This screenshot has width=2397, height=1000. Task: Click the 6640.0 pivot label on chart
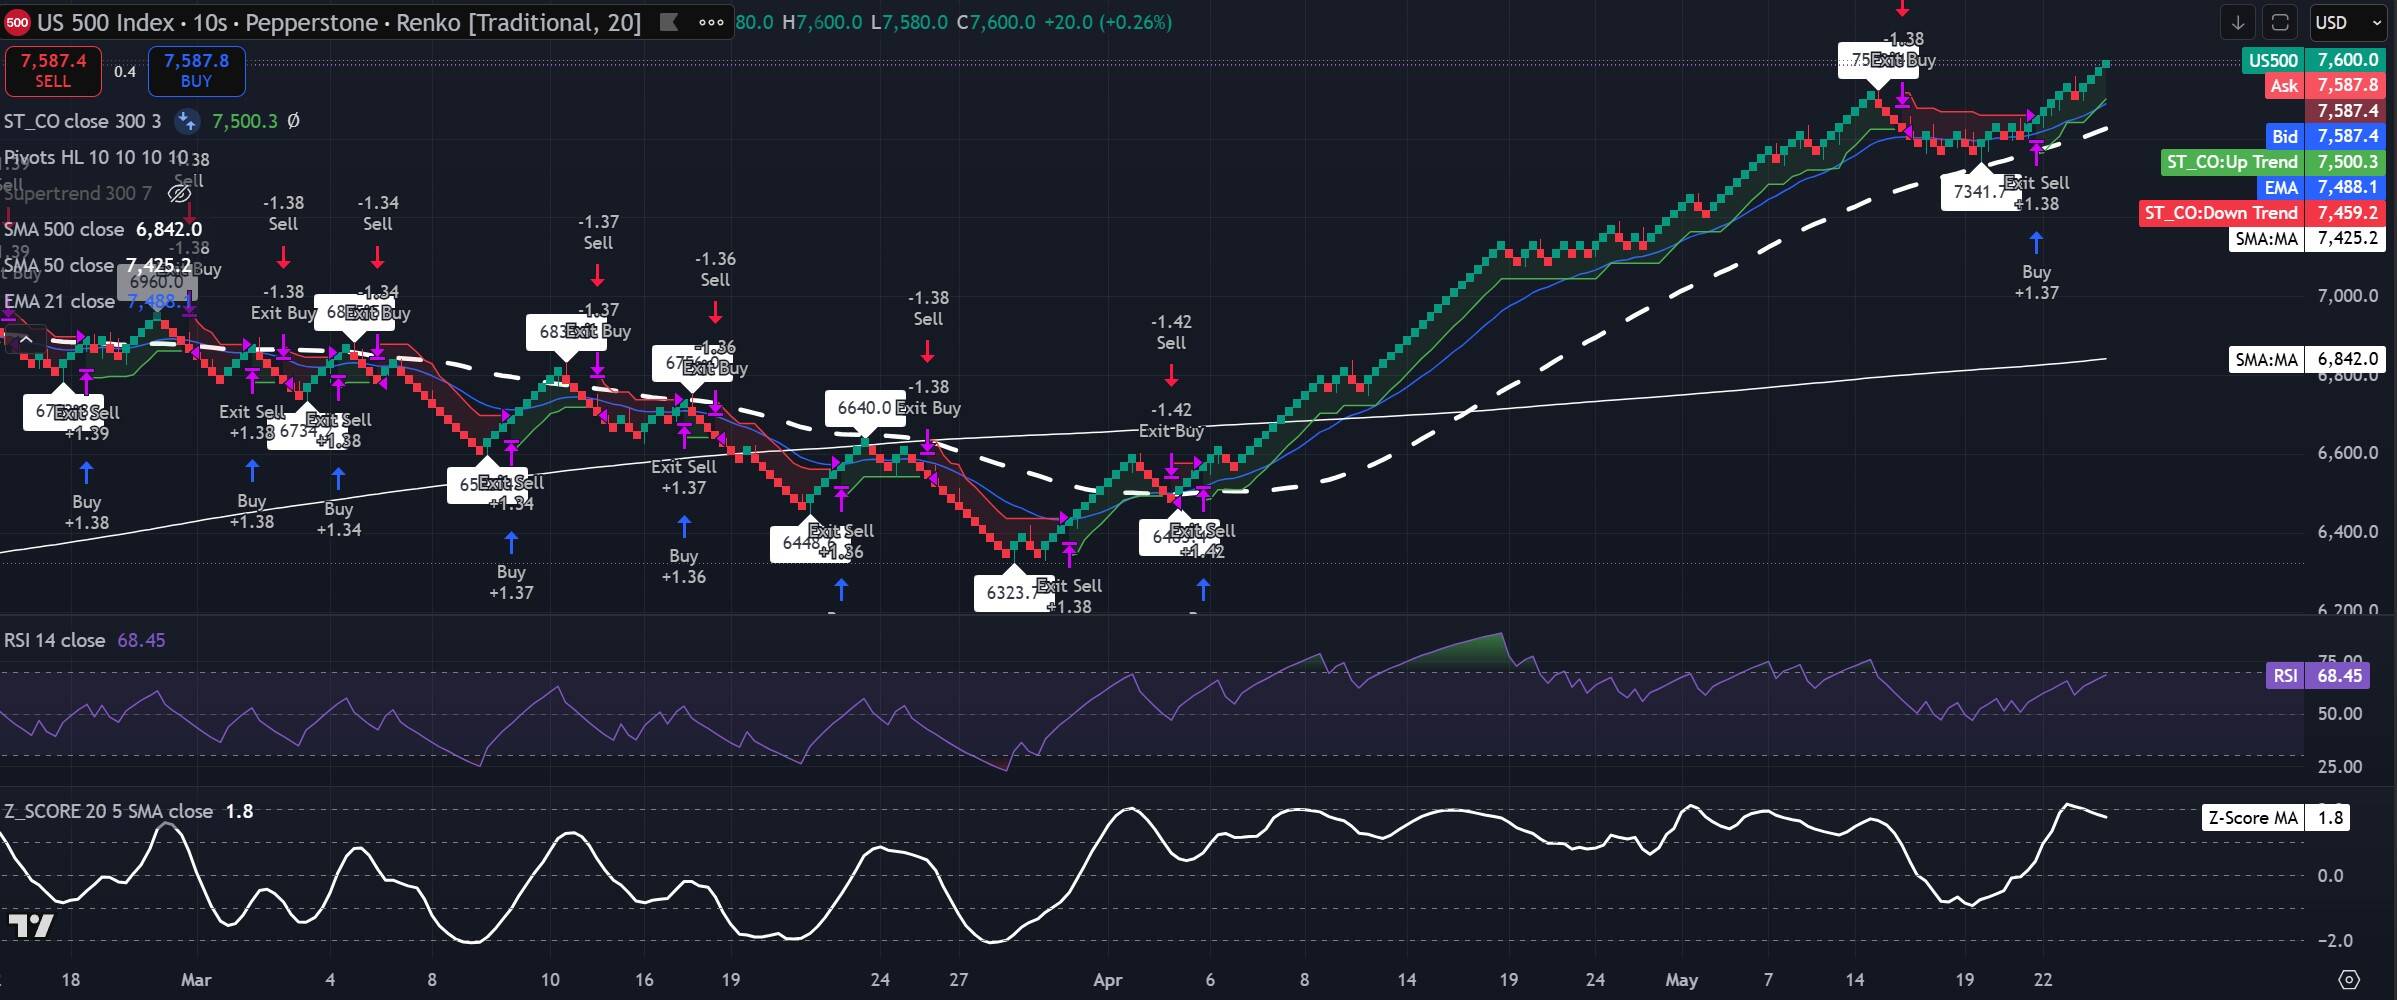(864, 408)
